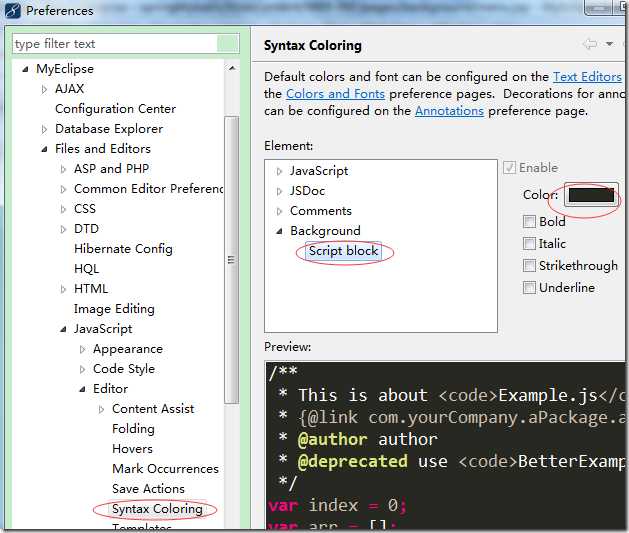Screen dimensions: 629x533
Task: Open the Text Editors link
Action: click(587, 77)
